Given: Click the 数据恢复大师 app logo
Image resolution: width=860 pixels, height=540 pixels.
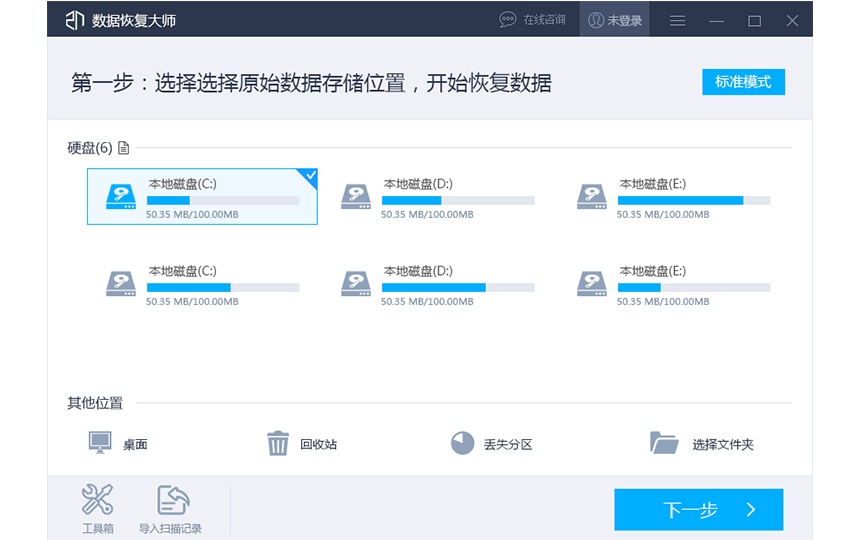Looking at the screenshot, I should point(75,20).
